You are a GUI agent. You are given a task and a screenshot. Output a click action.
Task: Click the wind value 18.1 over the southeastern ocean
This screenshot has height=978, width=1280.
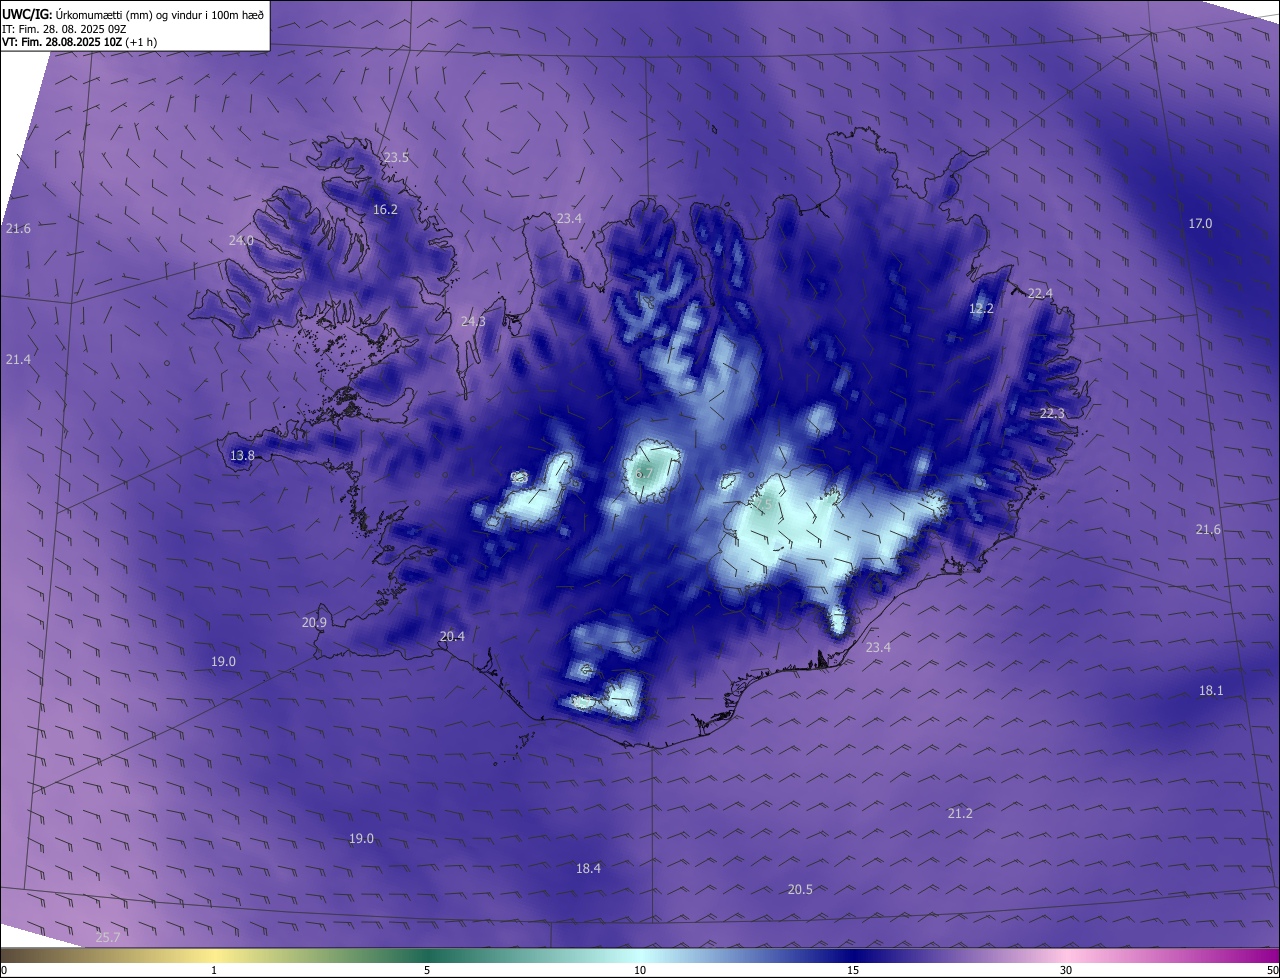click(x=1211, y=691)
